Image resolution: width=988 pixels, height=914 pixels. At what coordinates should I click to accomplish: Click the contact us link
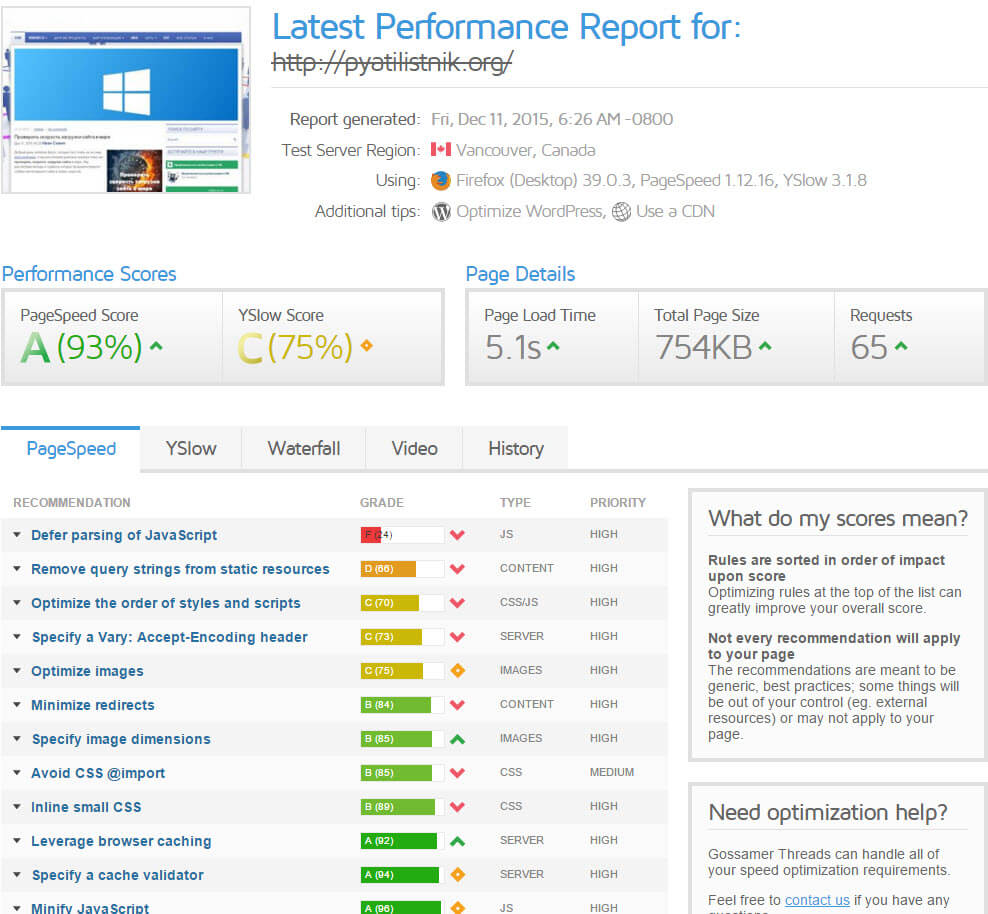click(x=817, y=900)
